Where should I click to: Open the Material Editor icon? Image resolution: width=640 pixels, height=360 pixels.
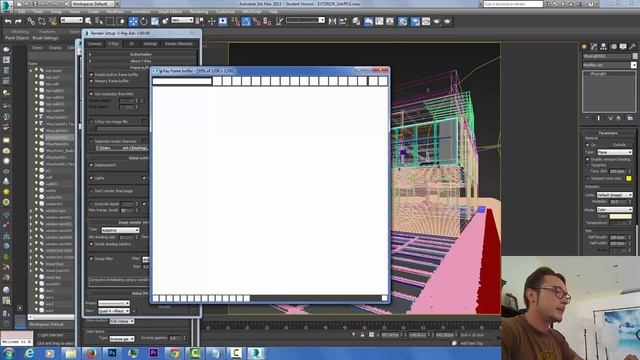[x=402, y=21]
